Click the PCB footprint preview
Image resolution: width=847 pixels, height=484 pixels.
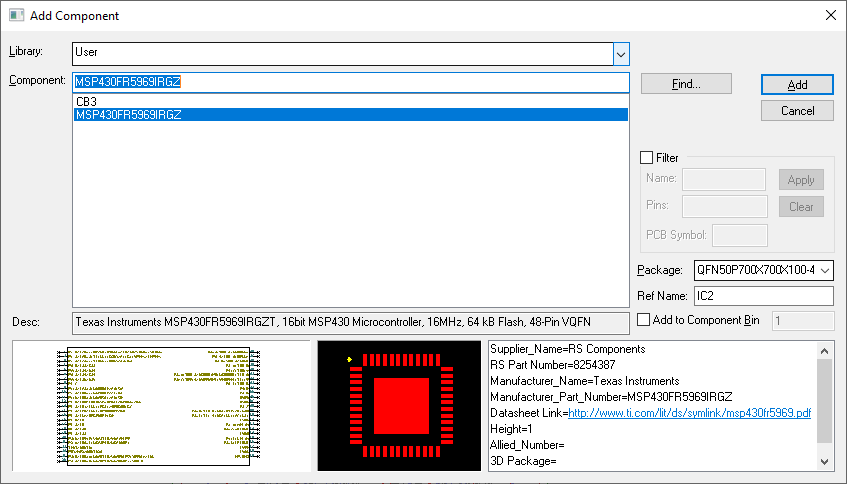399,406
